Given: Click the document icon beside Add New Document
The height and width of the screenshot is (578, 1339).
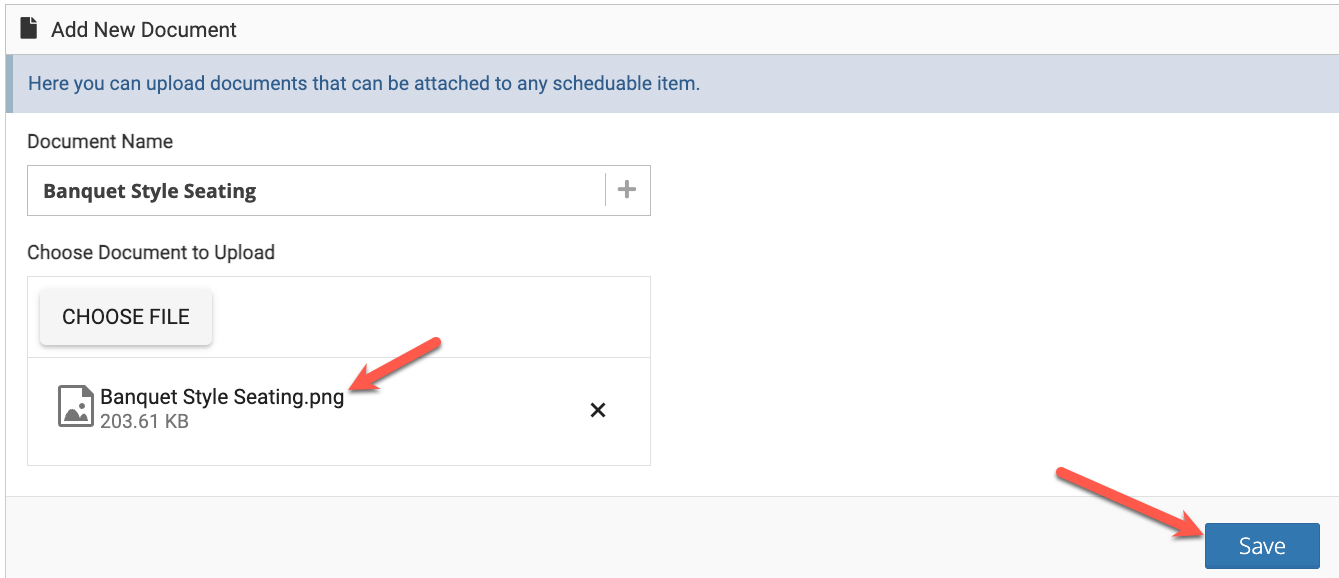Looking at the screenshot, I should point(29,29).
